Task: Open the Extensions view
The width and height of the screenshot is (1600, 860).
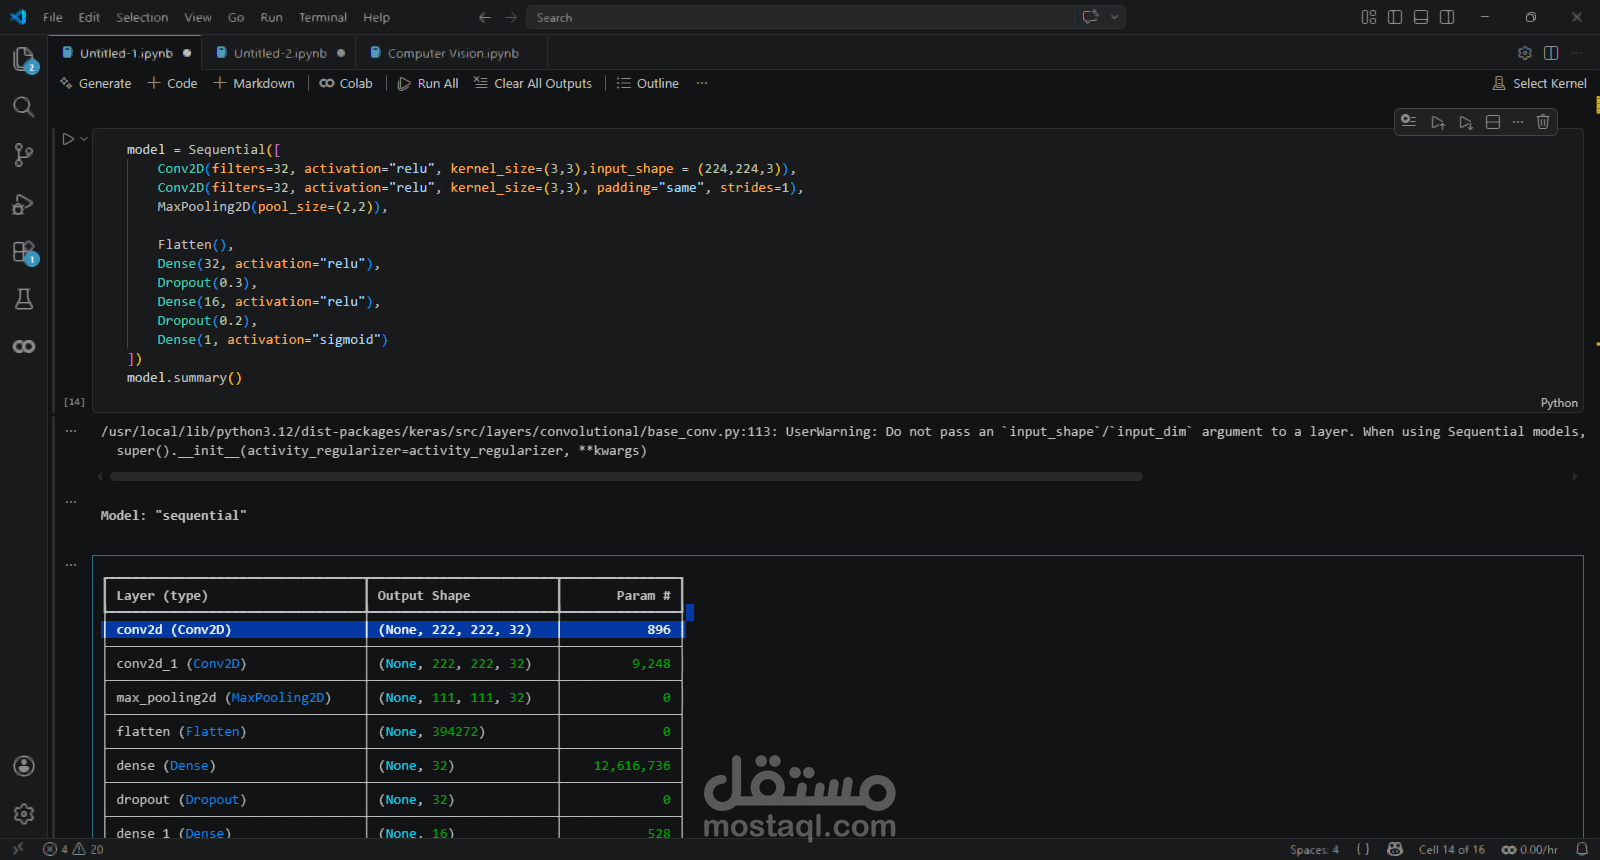Action: [24, 251]
